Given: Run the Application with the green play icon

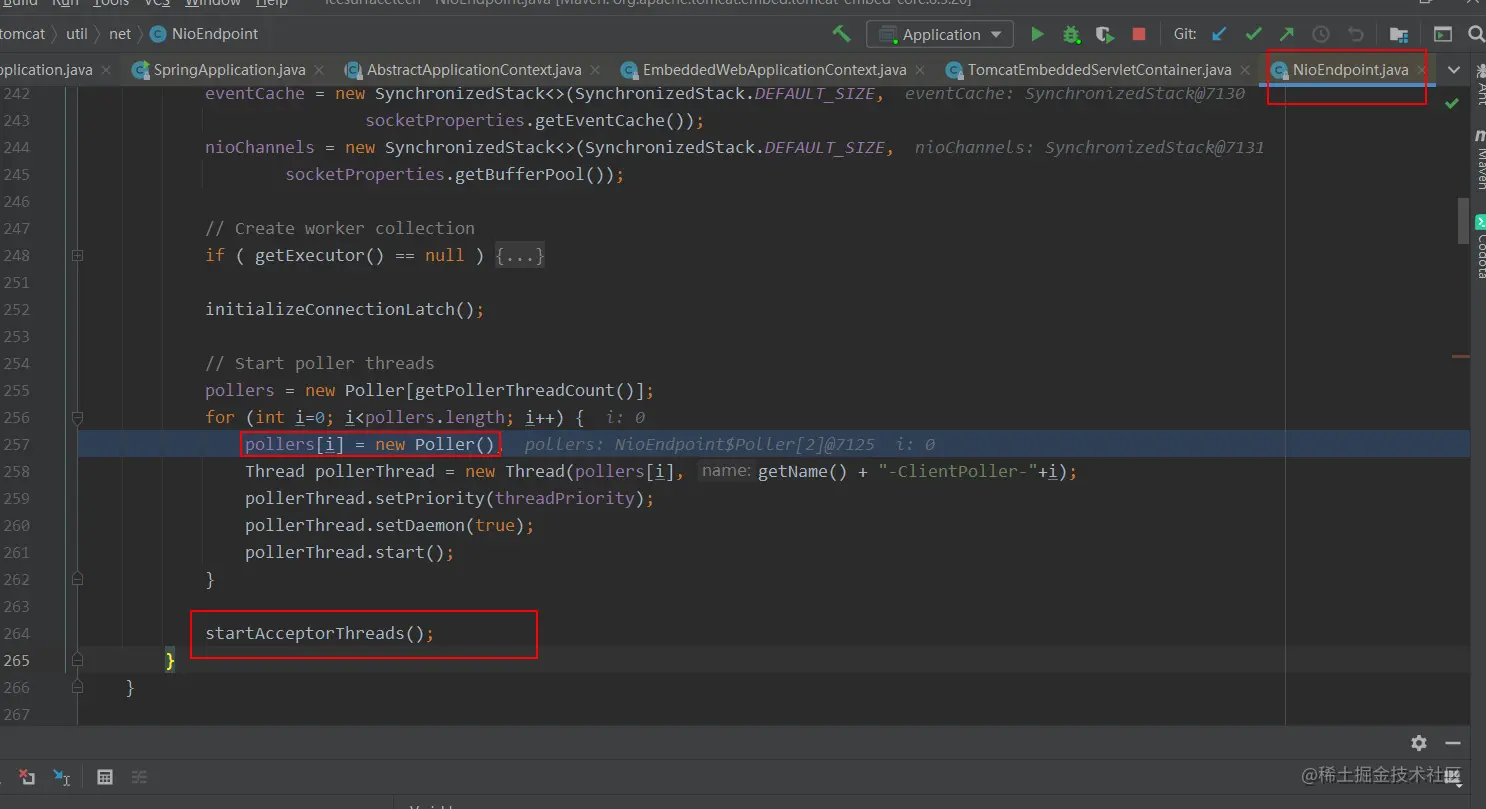Looking at the screenshot, I should coord(1037,34).
